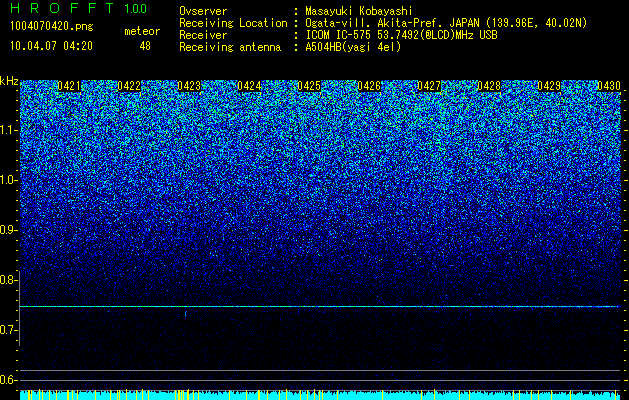
Task: Select the file name 1004070420.png
Action: (x=52, y=27)
